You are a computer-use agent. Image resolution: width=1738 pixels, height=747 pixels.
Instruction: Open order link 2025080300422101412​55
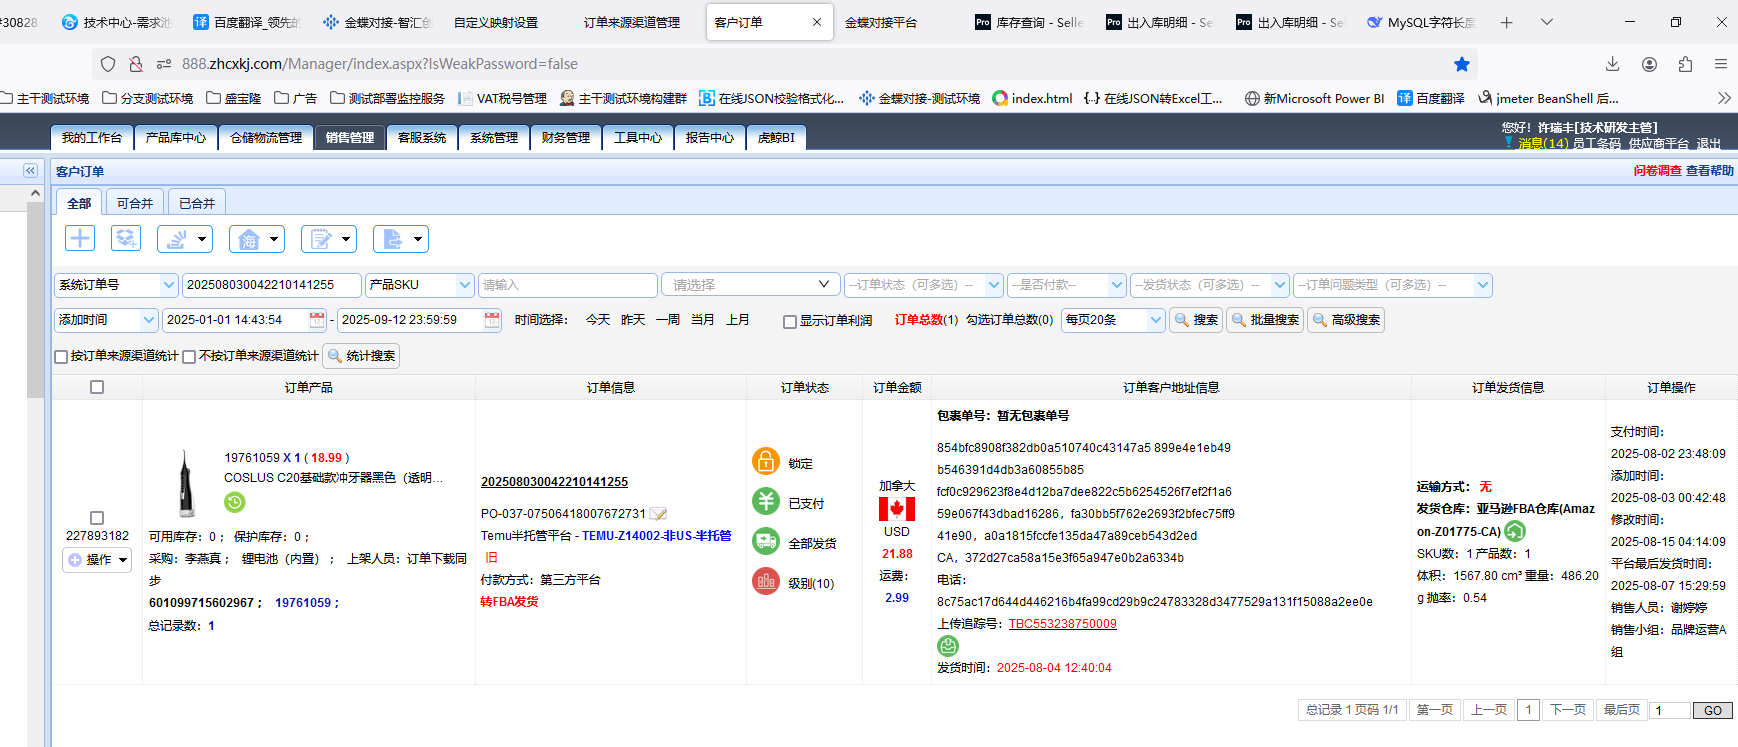pyautogui.click(x=554, y=482)
